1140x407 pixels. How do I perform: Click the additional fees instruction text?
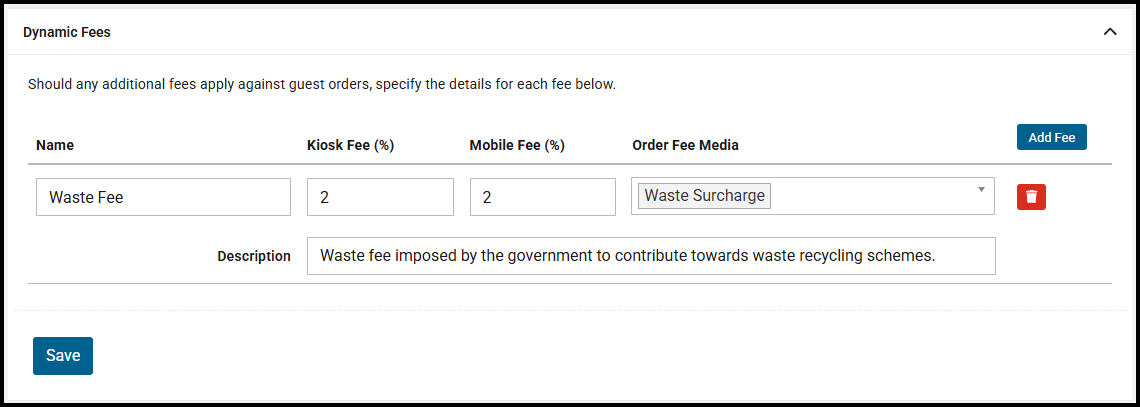(322, 84)
